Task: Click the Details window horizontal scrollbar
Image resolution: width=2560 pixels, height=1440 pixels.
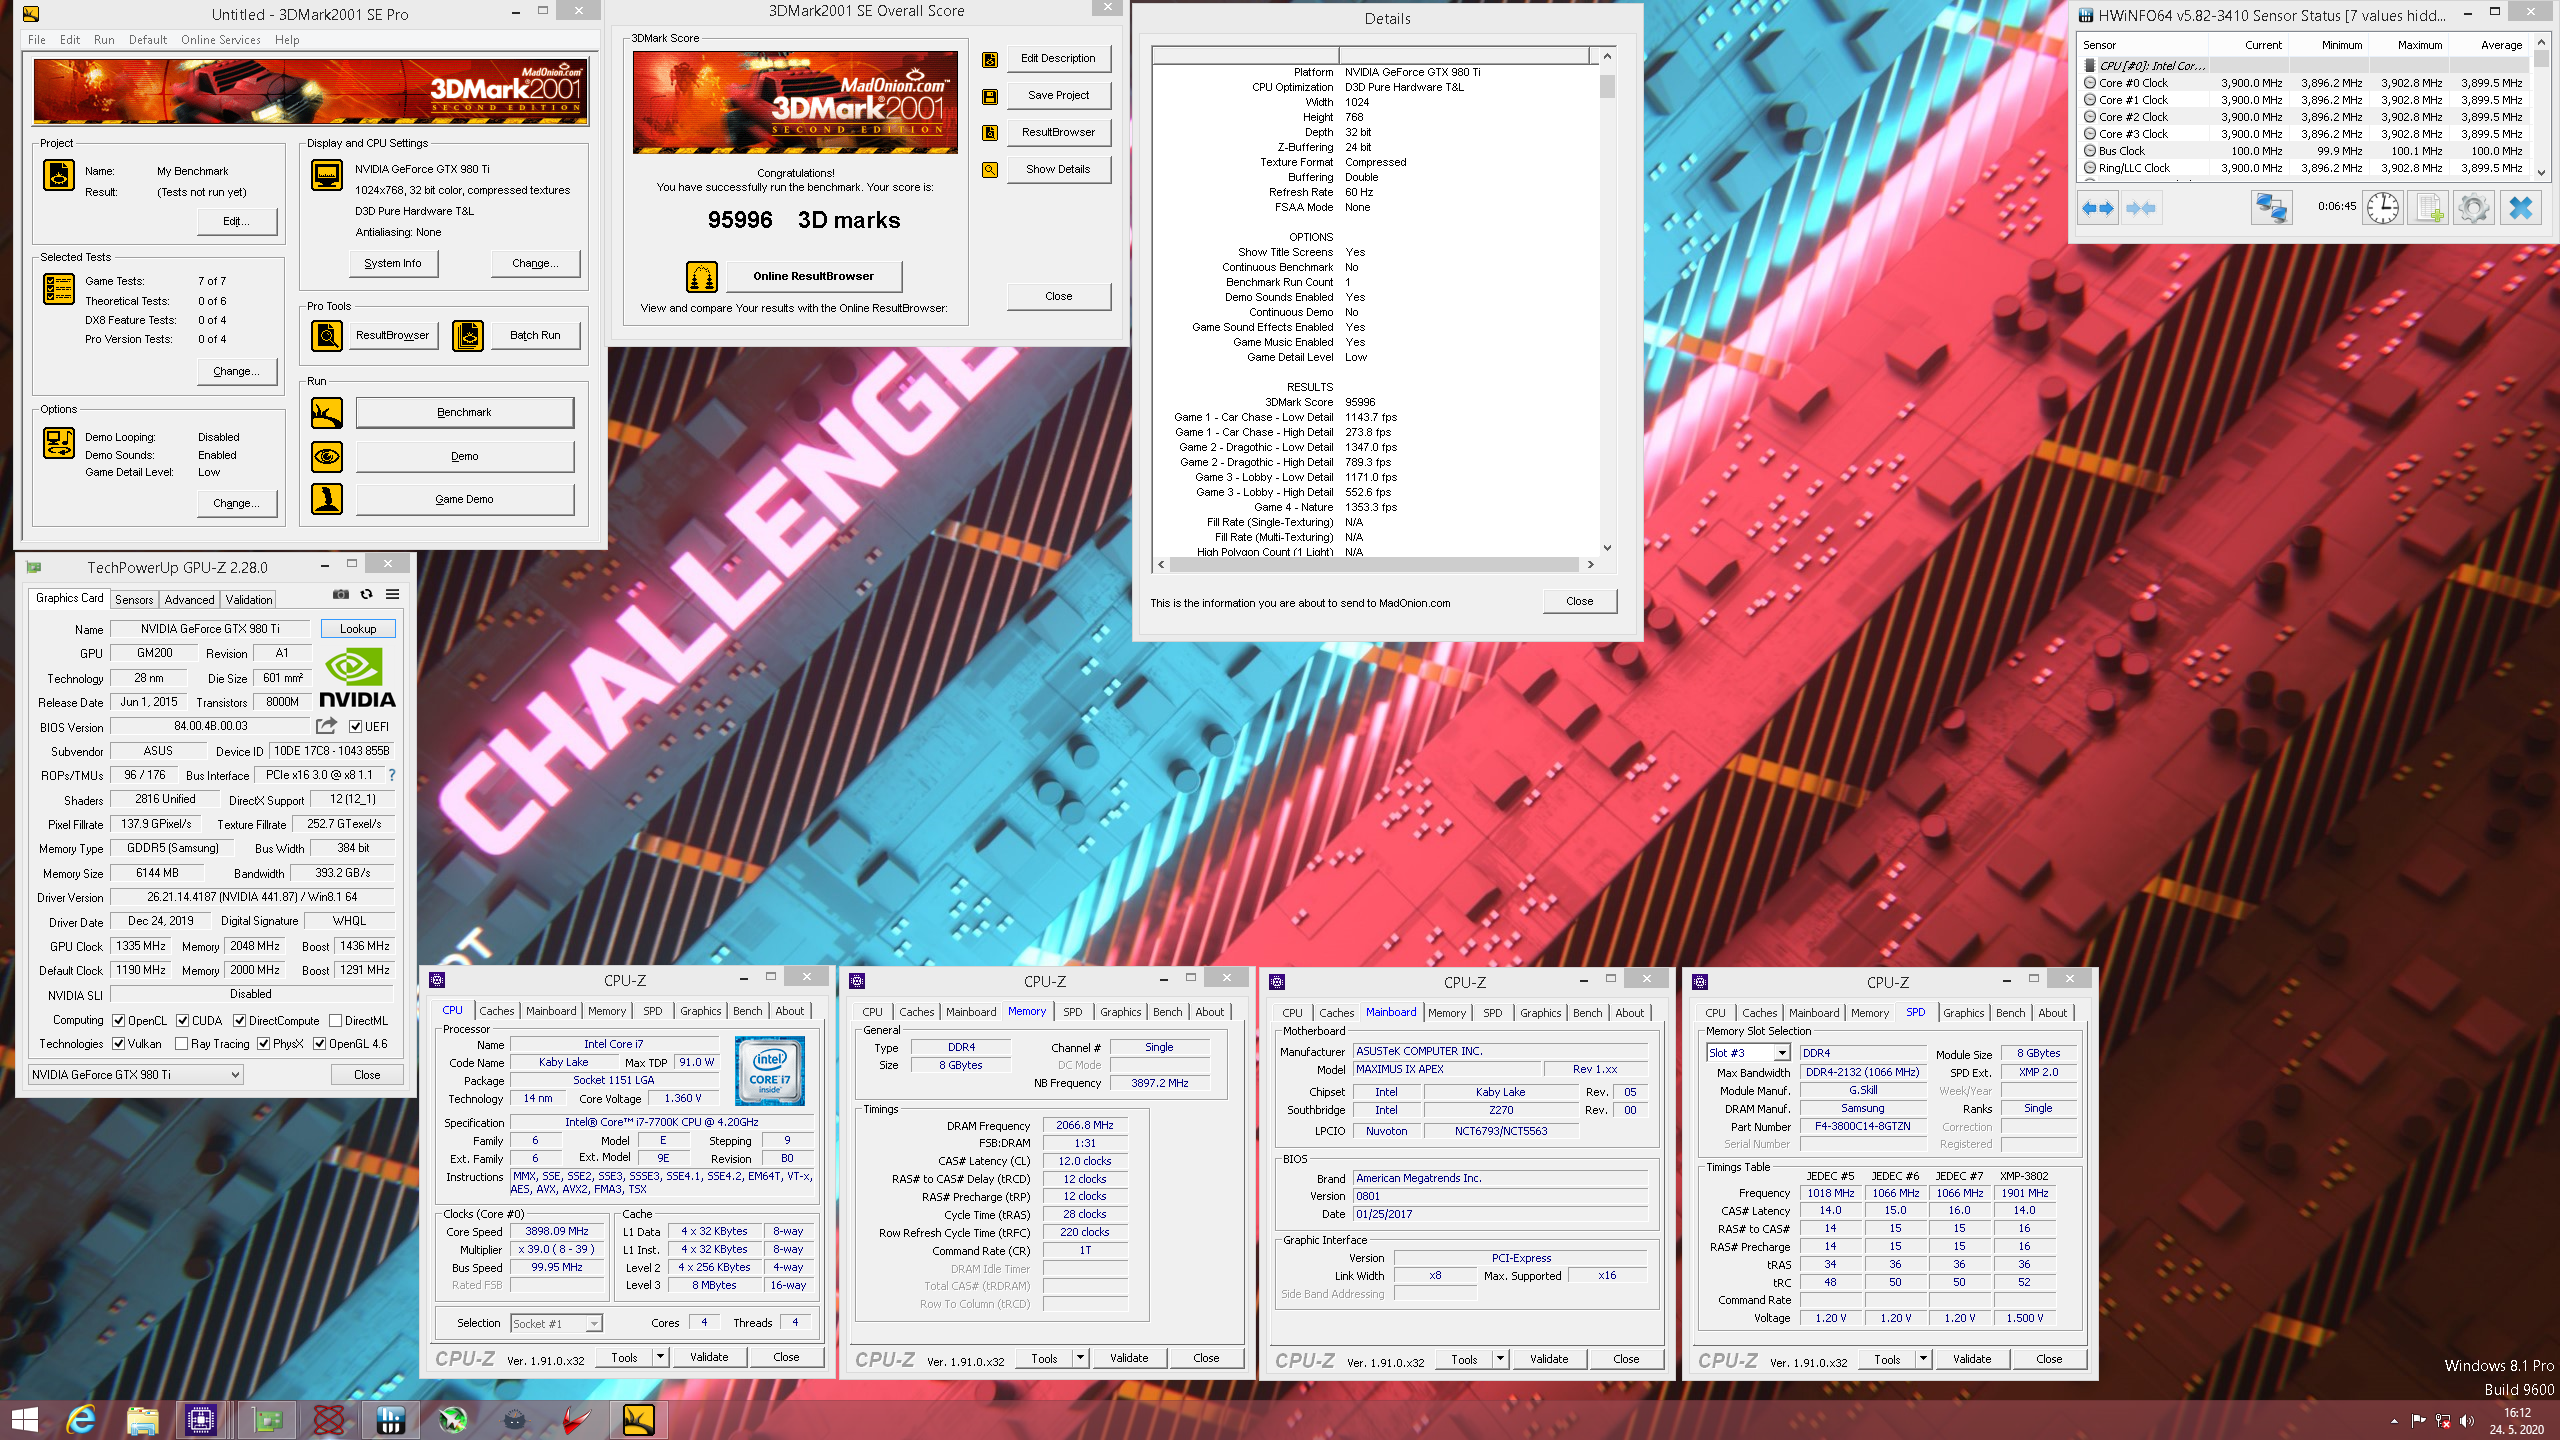Action: coord(1375,565)
